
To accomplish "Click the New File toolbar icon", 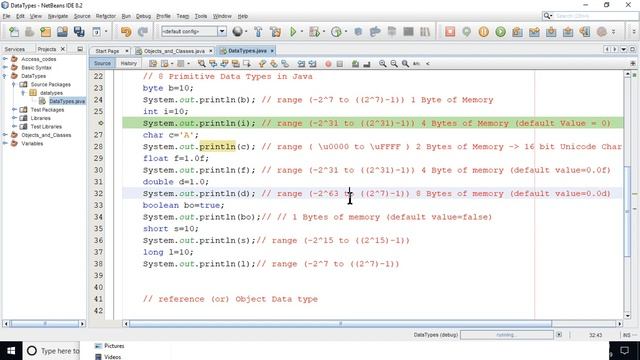I will pos(14,32).
